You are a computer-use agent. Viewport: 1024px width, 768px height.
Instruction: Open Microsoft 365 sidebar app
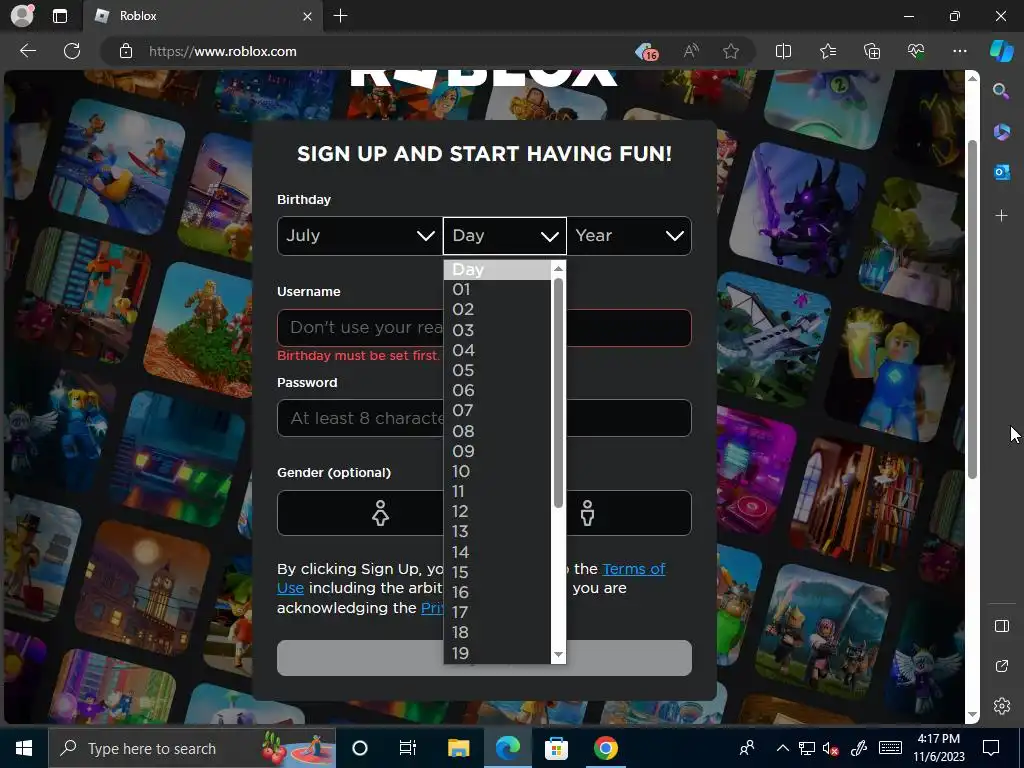(x=1001, y=132)
